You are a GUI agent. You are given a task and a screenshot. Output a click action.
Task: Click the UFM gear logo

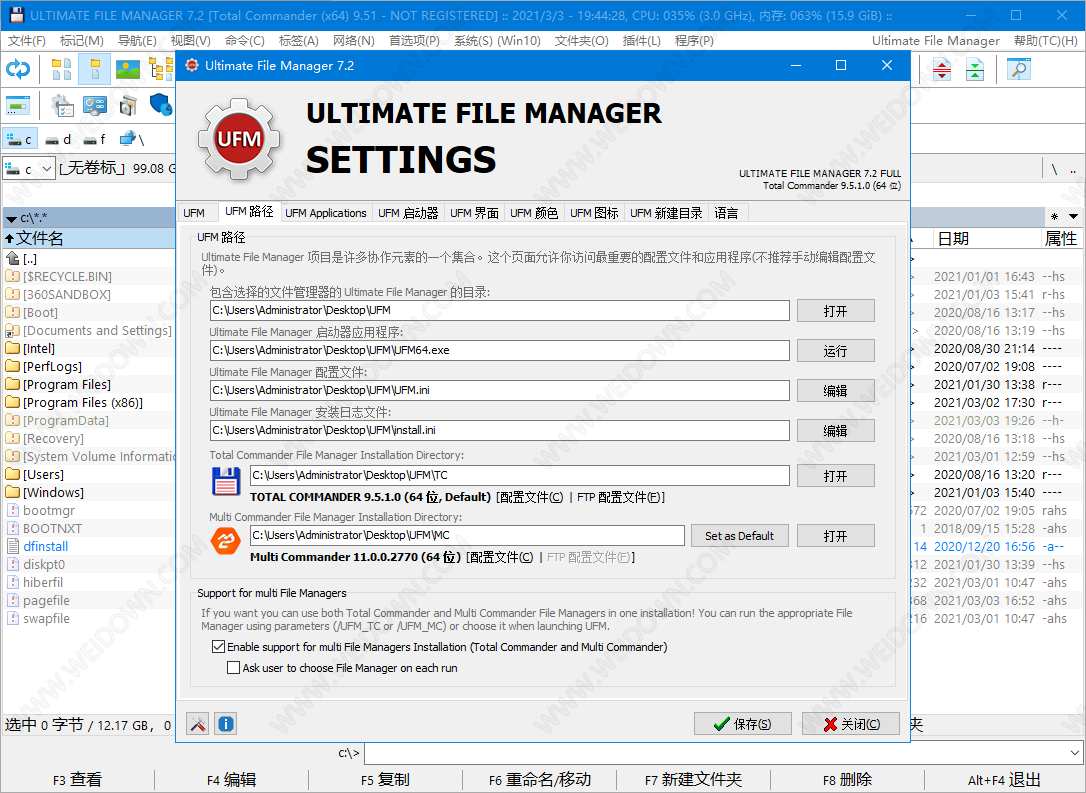(x=239, y=139)
